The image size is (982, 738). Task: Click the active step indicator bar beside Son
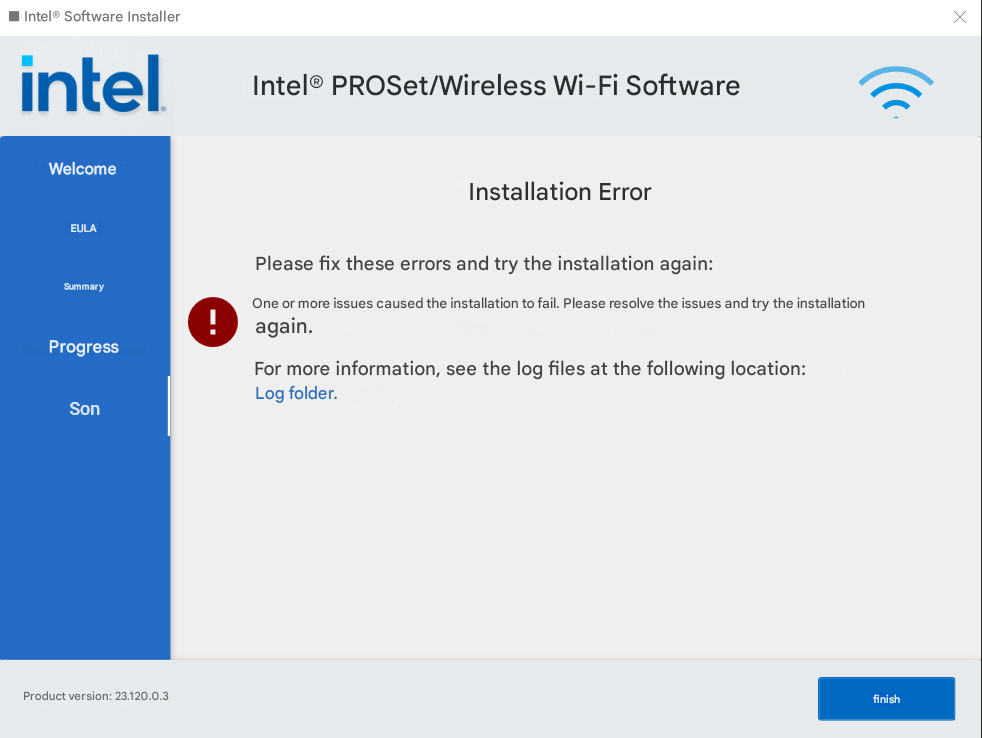click(168, 406)
